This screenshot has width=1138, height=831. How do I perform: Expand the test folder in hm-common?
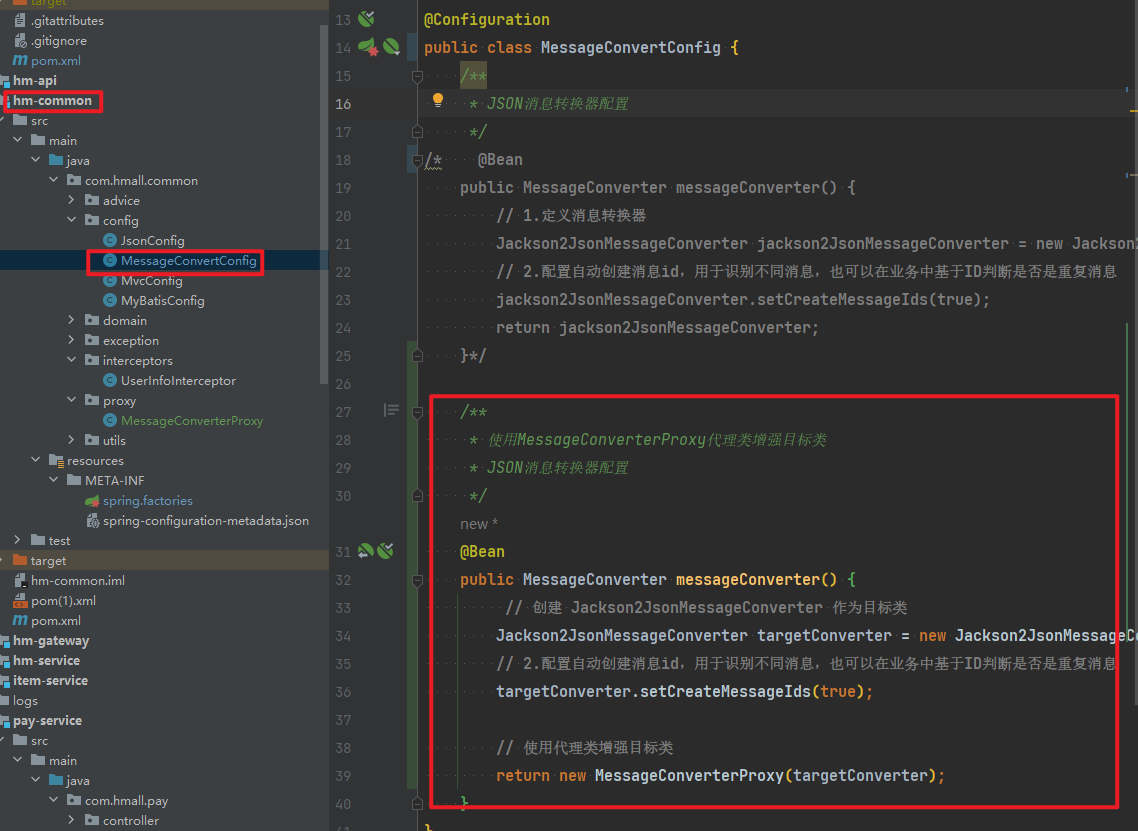pyautogui.click(x=18, y=540)
